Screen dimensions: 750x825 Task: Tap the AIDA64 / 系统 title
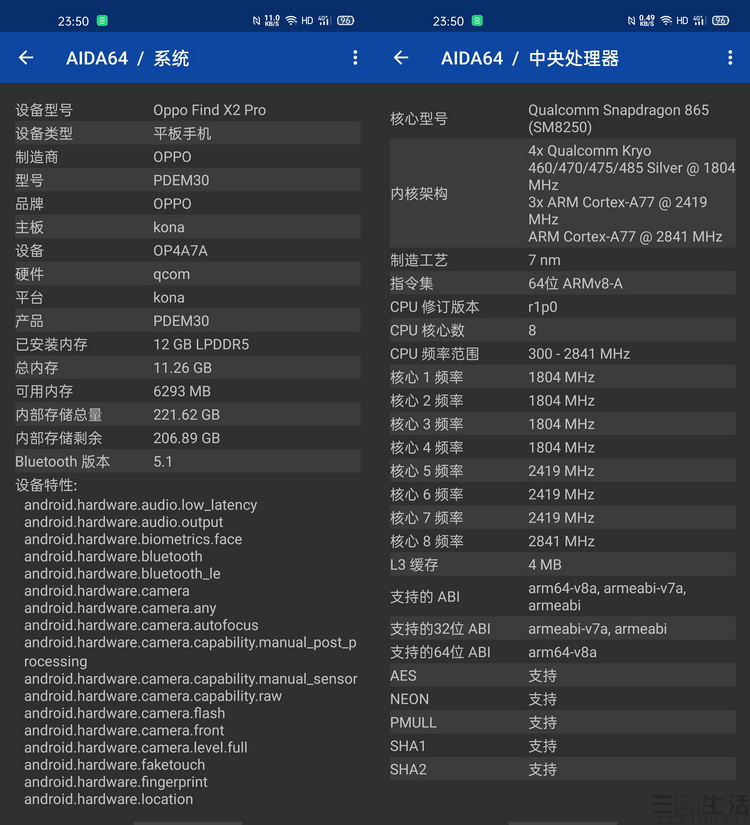pos(127,58)
